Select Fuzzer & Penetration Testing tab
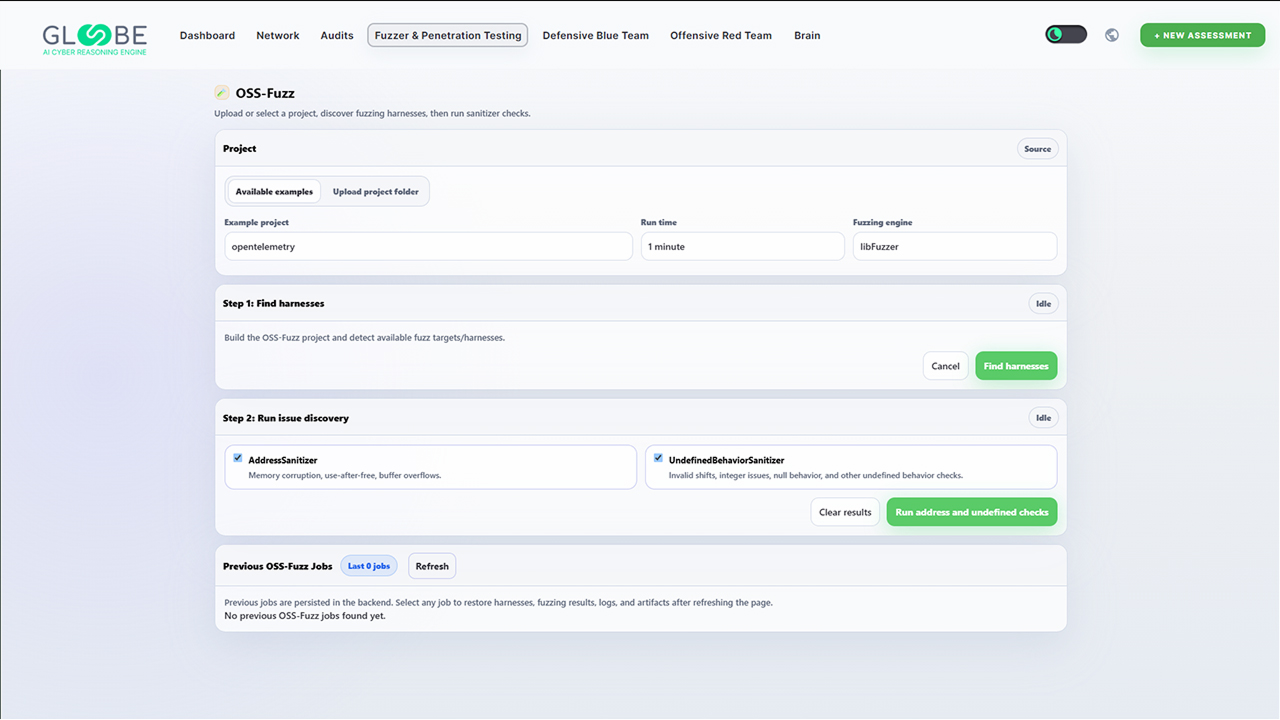 pyautogui.click(x=448, y=35)
